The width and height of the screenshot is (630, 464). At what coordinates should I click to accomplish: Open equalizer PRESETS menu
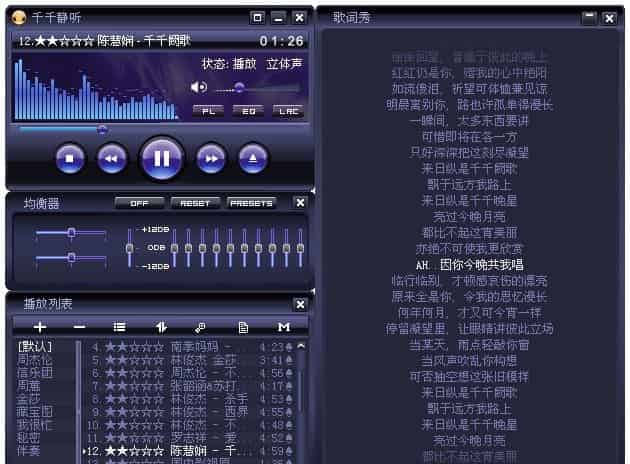pyautogui.click(x=252, y=203)
